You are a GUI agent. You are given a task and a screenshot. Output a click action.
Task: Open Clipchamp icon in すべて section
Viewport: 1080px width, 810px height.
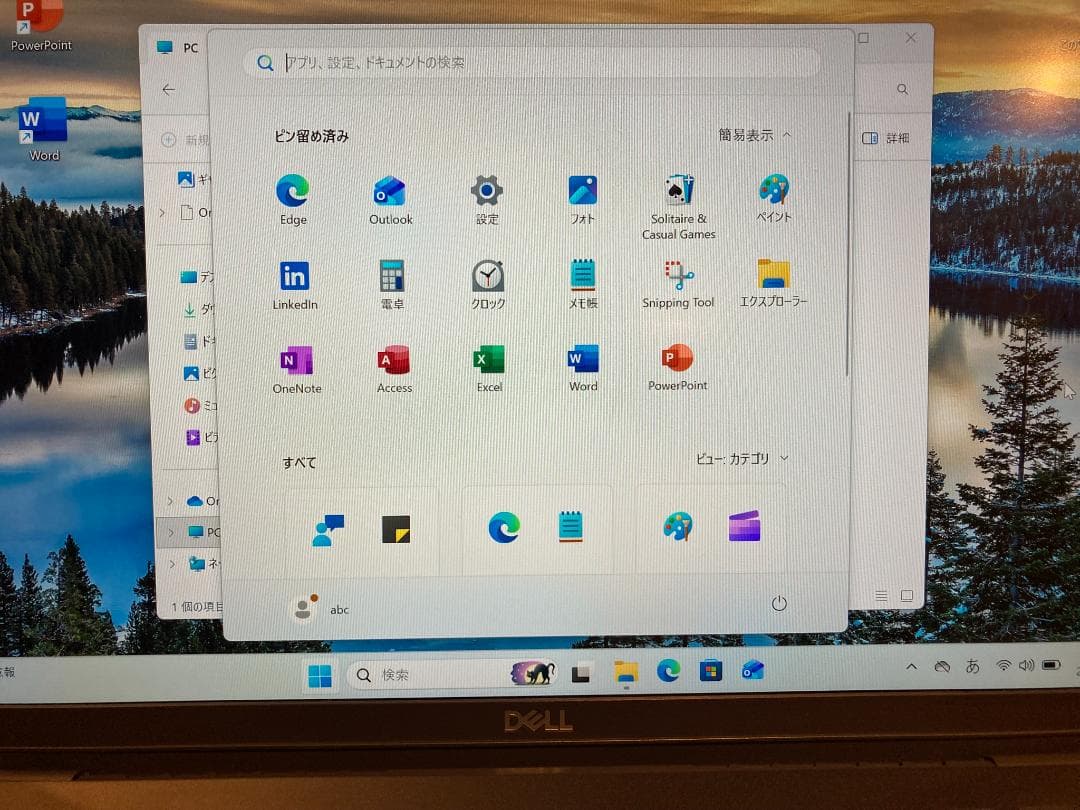(745, 526)
